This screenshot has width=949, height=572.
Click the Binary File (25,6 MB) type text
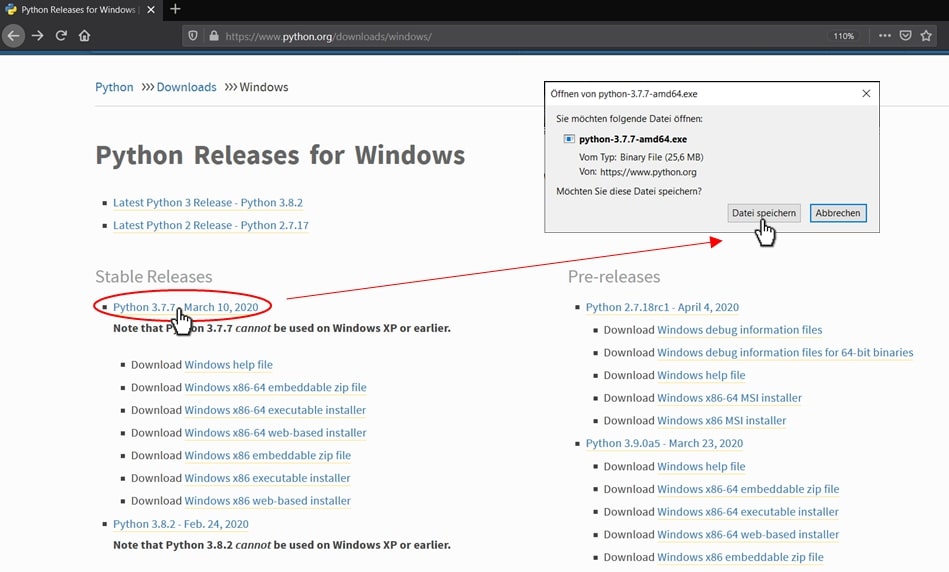(662, 157)
